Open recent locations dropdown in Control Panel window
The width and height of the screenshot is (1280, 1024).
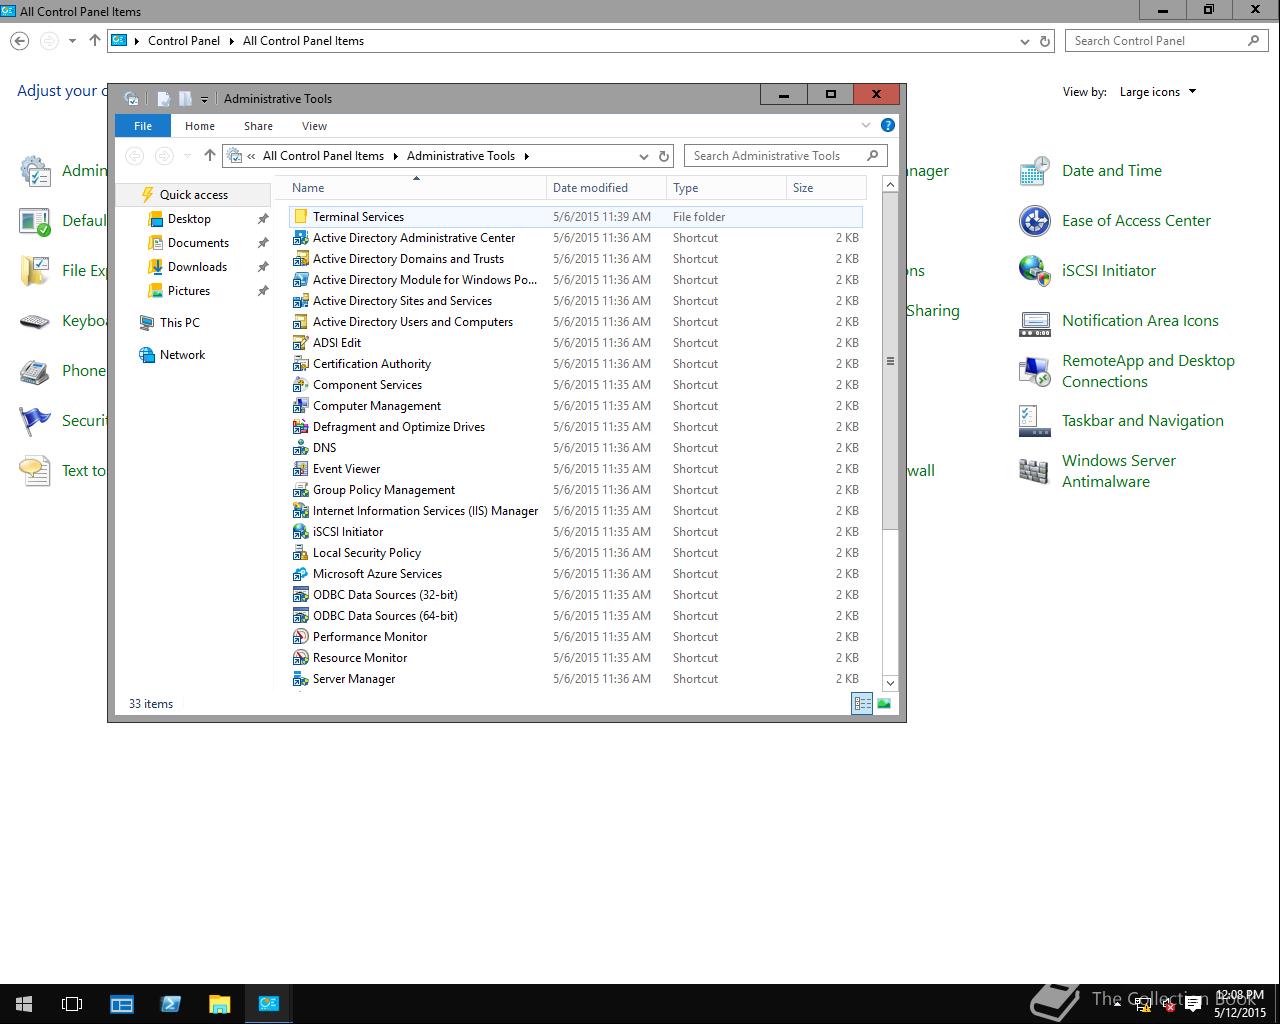[x=72, y=41]
